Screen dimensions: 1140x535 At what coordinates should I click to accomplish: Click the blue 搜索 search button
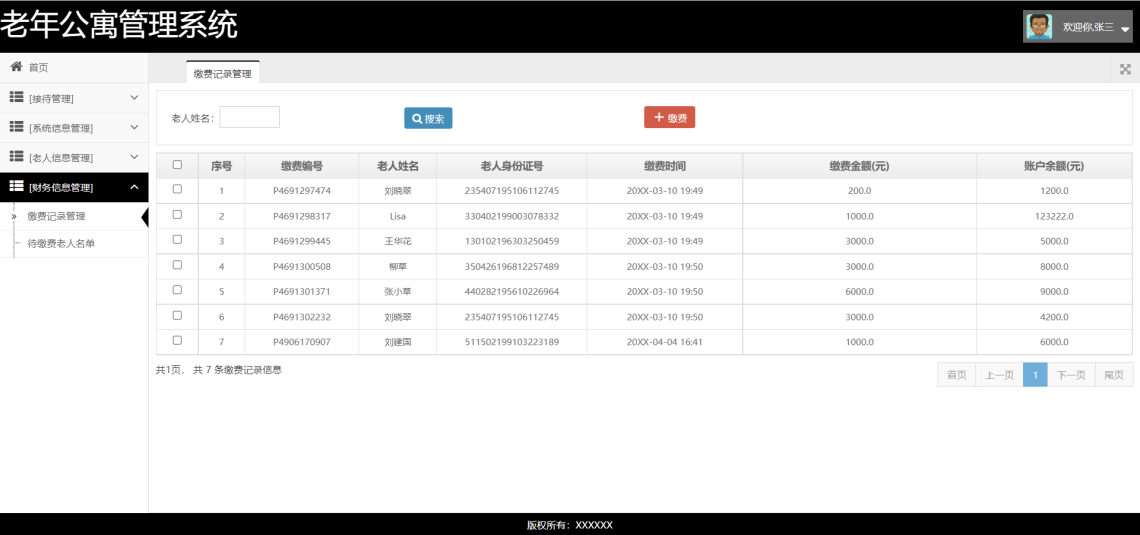click(x=428, y=118)
